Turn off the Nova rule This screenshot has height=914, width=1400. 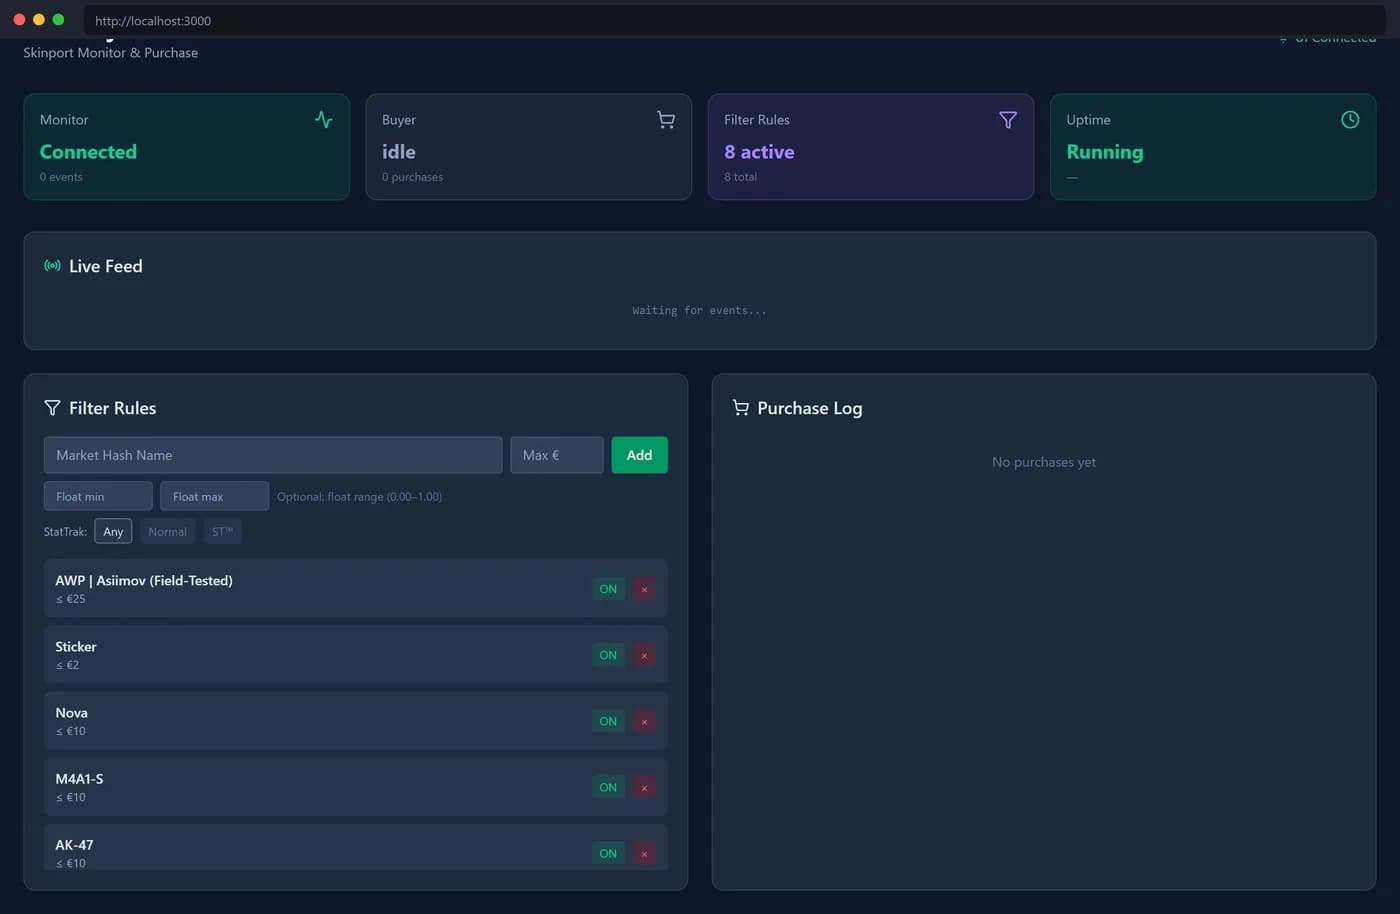(608, 721)
